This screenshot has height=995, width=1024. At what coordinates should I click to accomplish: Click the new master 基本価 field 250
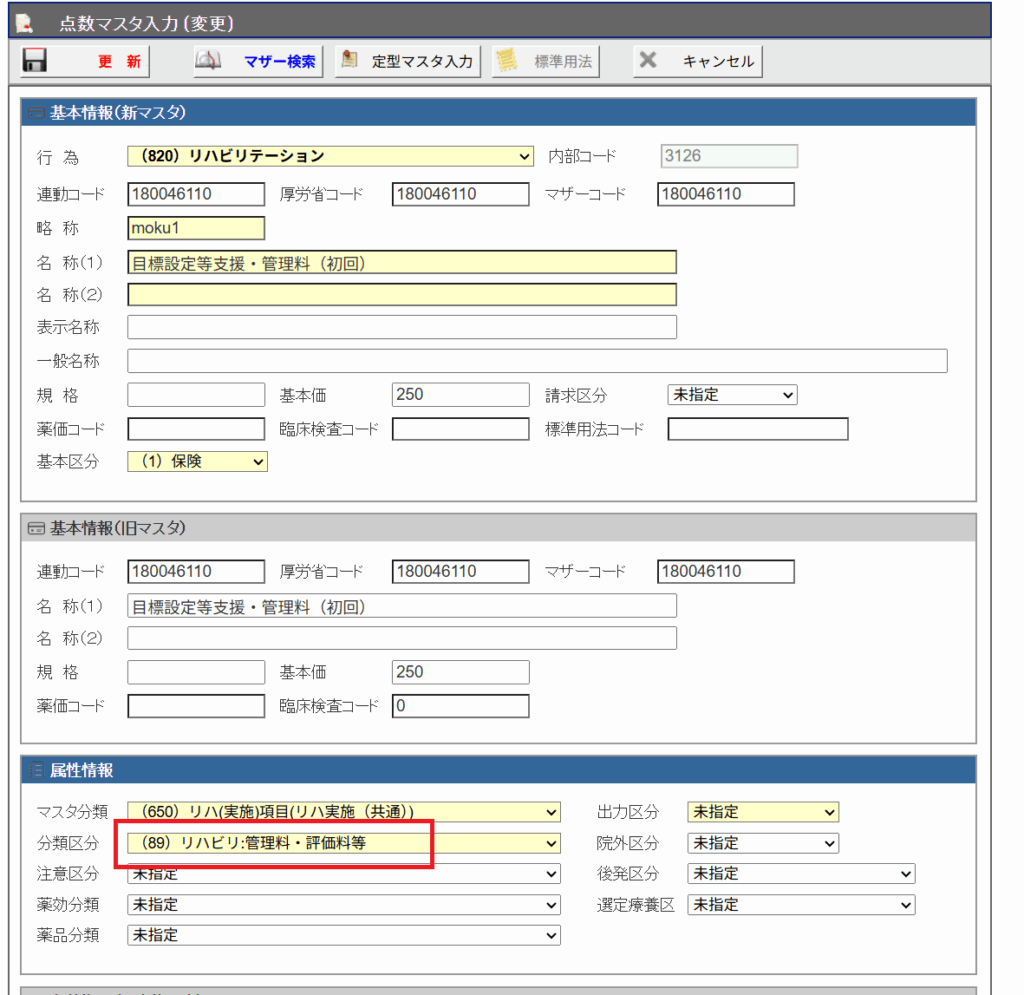[460, 395]
